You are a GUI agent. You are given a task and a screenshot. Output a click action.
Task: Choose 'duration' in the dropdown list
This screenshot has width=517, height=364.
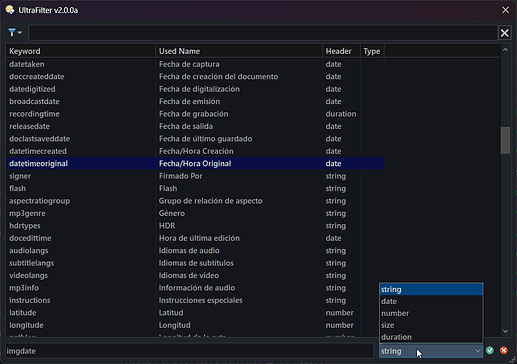[x=431, y=337]
